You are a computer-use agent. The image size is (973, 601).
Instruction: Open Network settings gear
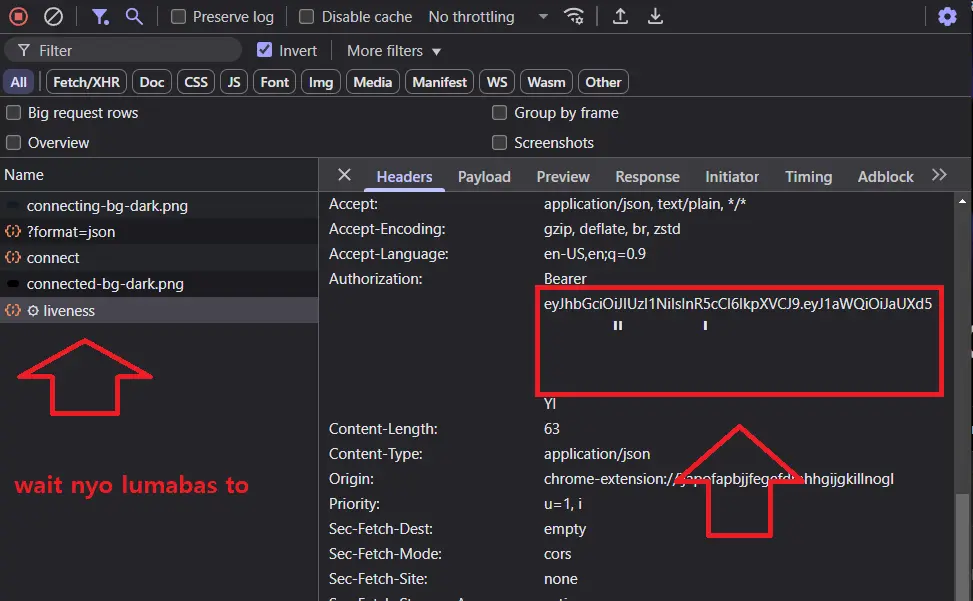pyautogui.click(x=947, y=17)
